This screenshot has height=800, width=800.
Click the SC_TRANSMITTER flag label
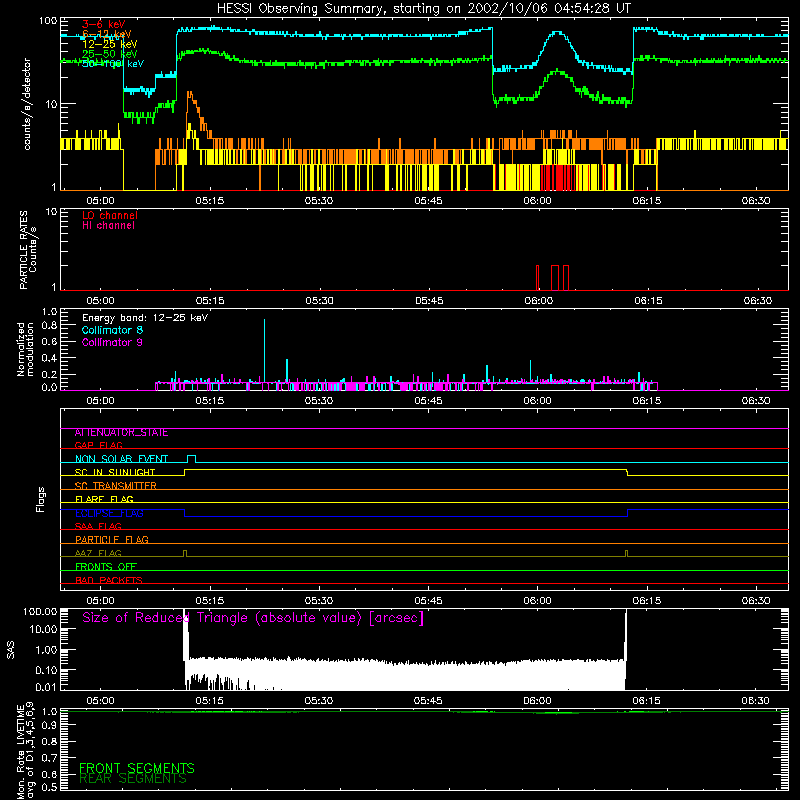click(116, 486)
